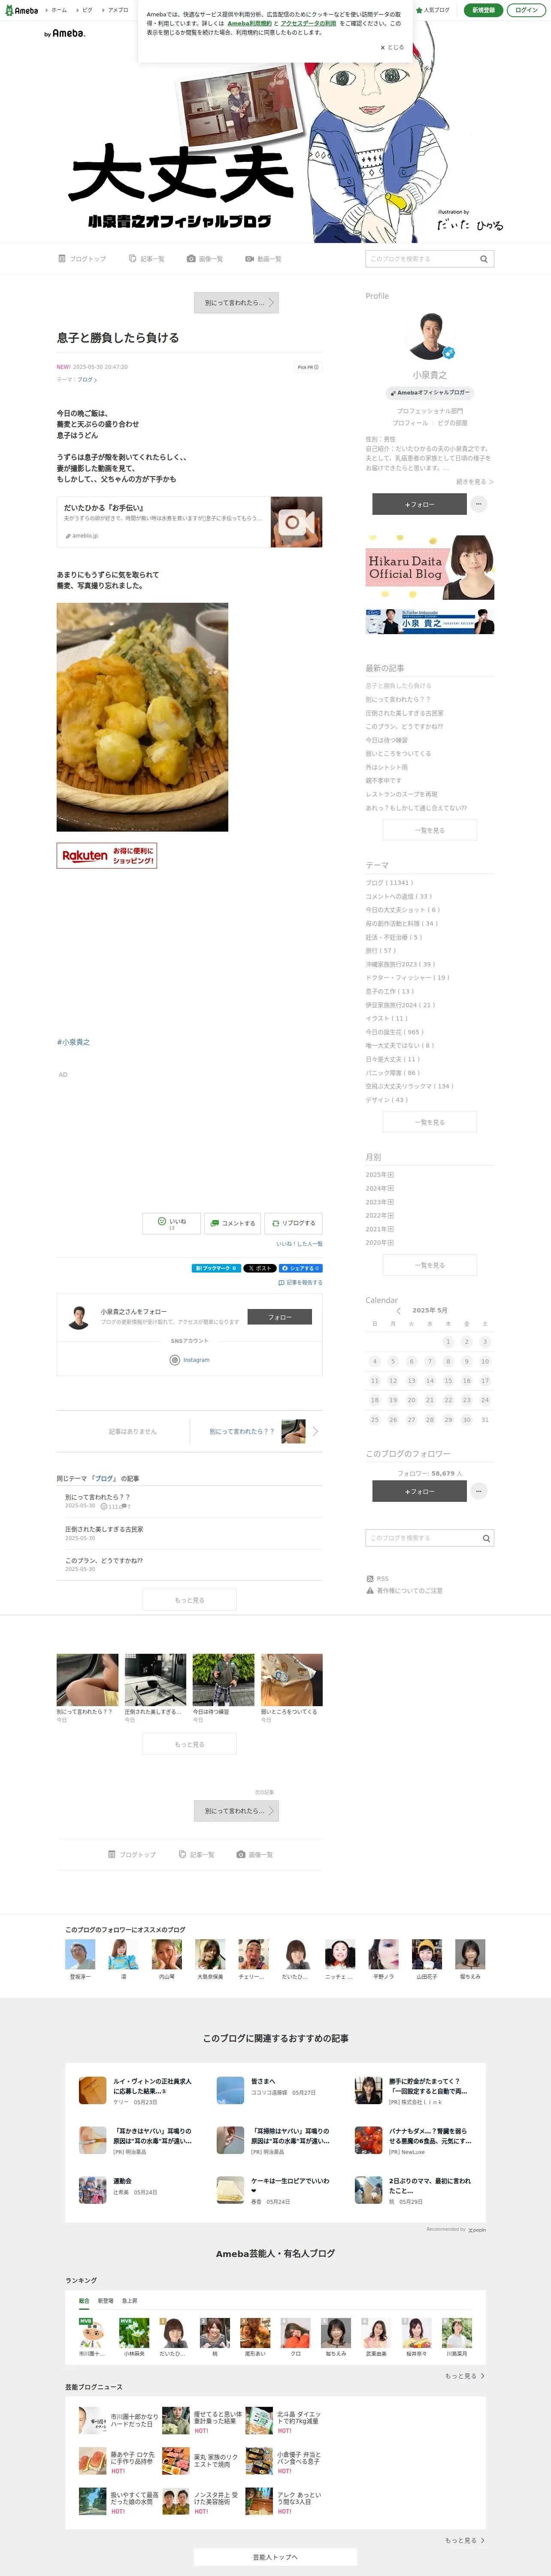Click 一覧を見る under 最新の記事
This screenshot has height=2576, width=551.
[x=430, y=830]
